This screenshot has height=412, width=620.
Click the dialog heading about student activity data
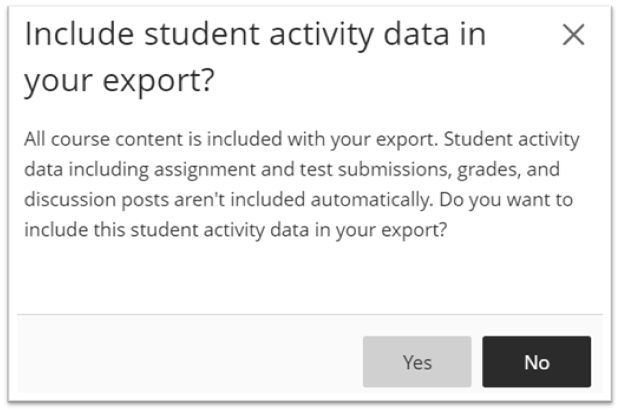[x=255, y=57]
